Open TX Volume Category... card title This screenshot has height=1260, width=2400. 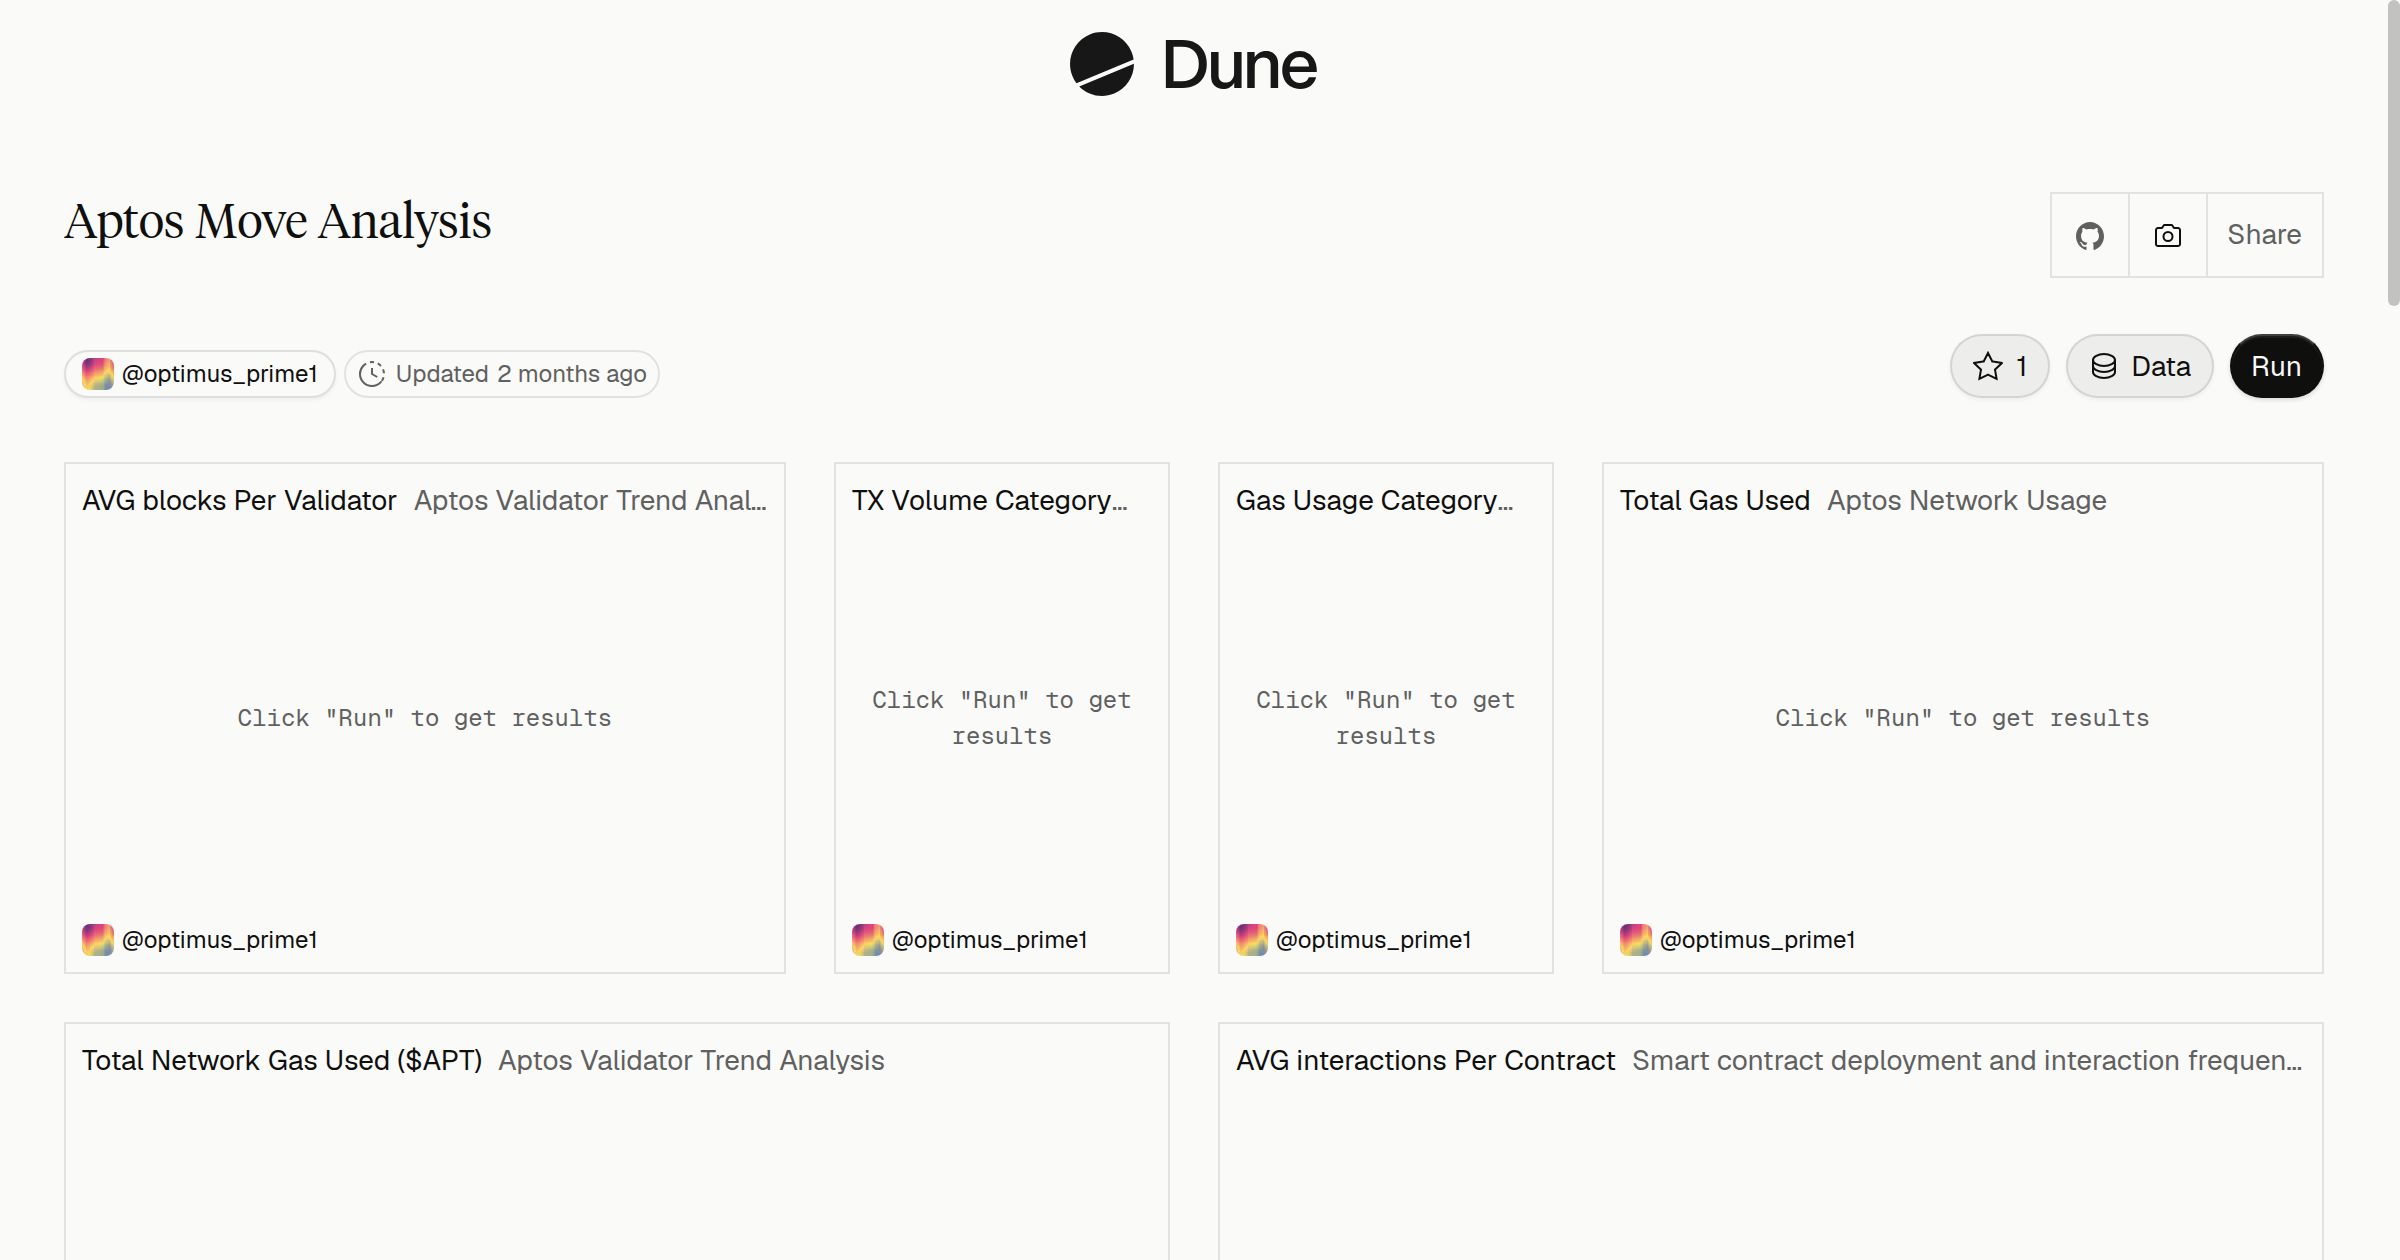pos(989,500)
